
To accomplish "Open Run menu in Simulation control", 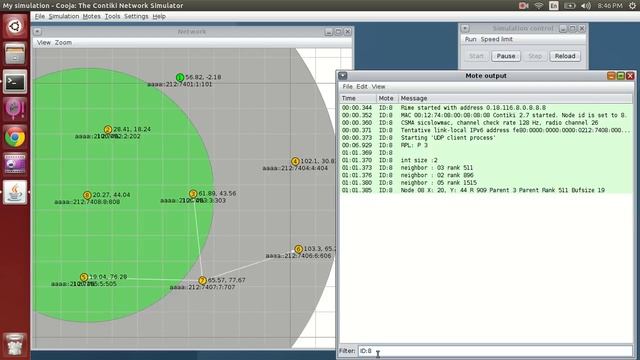I will (470, 39).
